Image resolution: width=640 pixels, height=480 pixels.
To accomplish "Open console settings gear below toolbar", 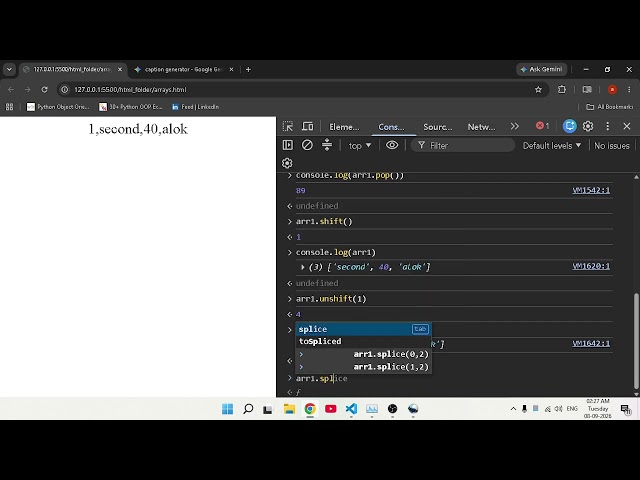I will pyautogui.click(x=287, y=163).
